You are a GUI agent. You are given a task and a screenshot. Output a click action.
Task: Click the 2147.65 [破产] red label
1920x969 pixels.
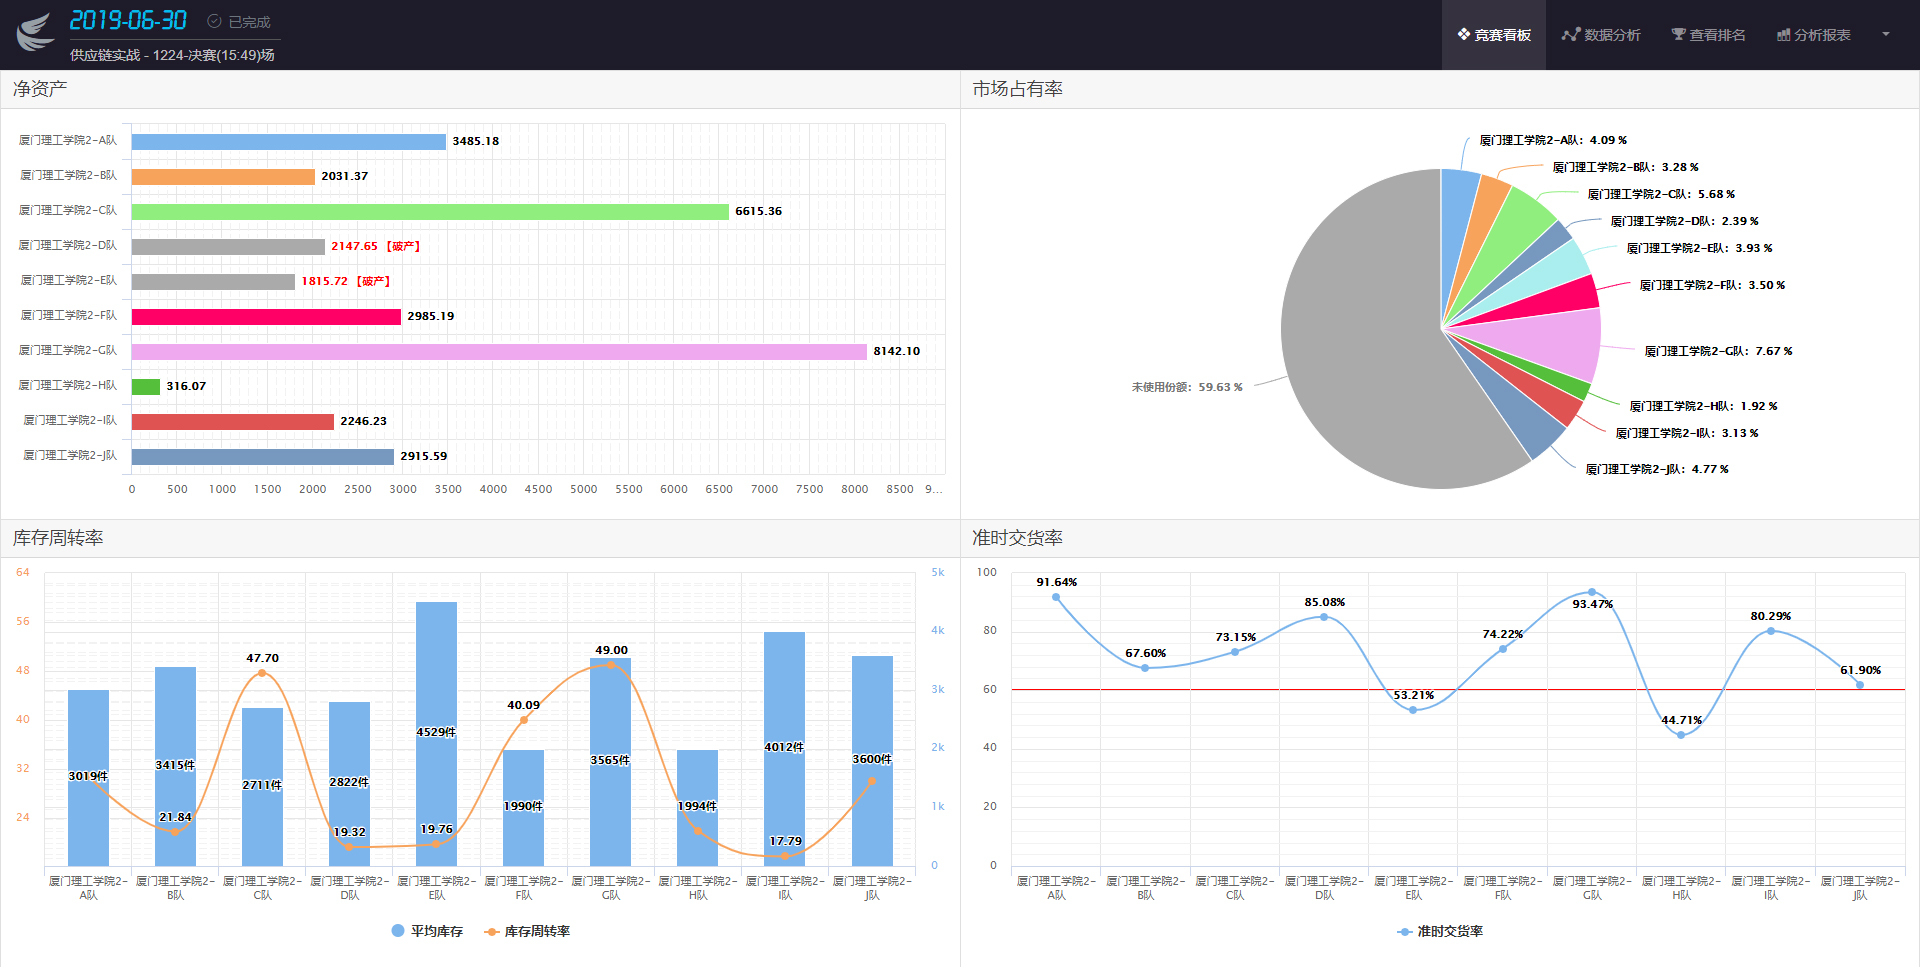coord(376,247)
